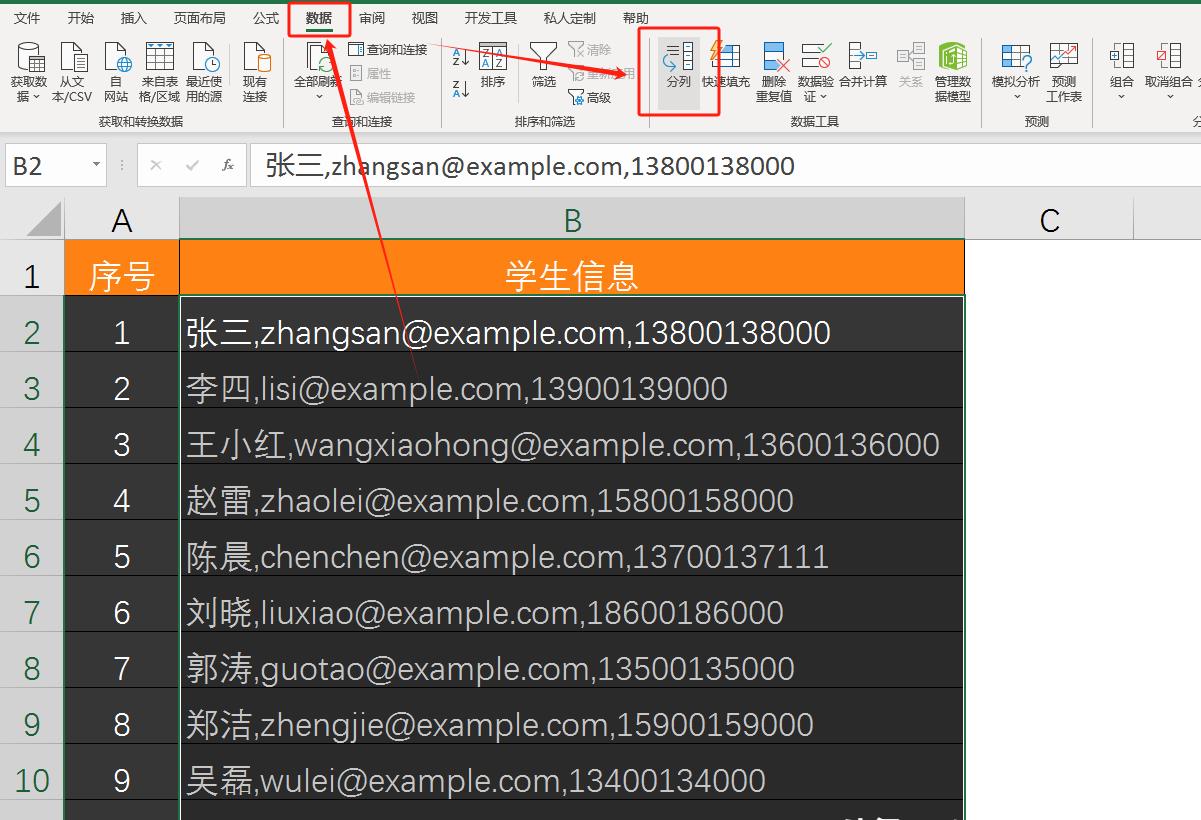
Task: Open 最近使用的源 (Recent Sources)
Action: pos(204,71)
